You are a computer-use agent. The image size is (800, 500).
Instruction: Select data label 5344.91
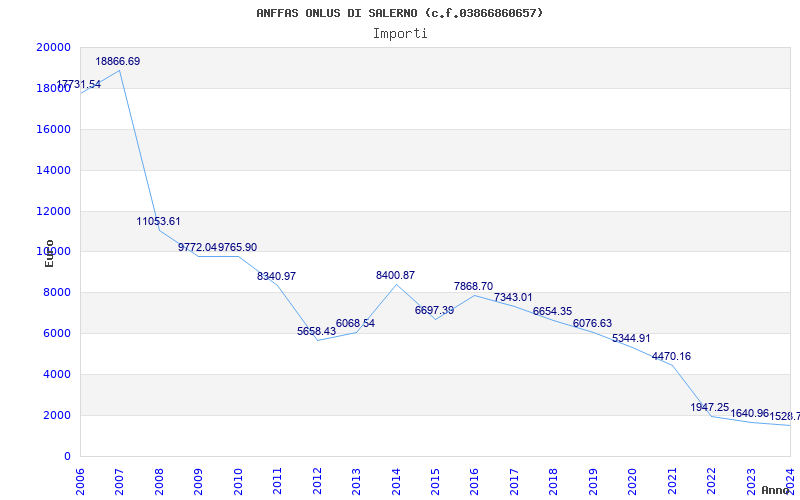point(631,338)
